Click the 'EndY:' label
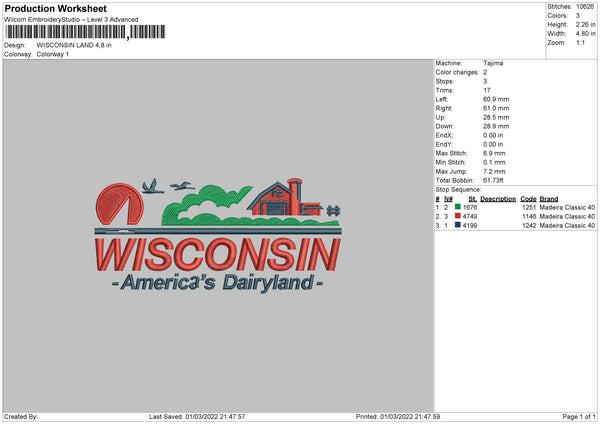This screenshot has width=600, height=424. coord(444,145)
